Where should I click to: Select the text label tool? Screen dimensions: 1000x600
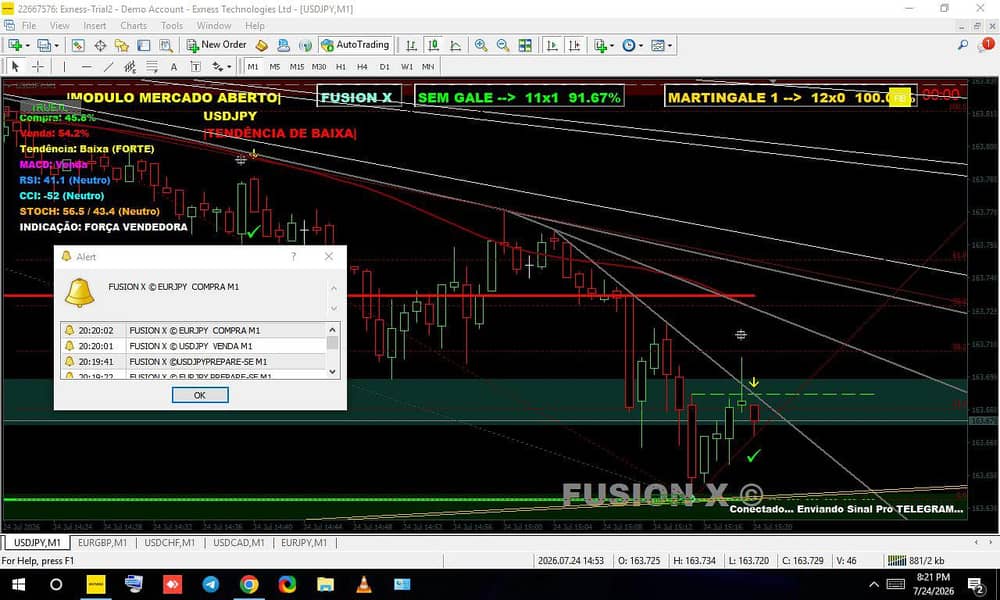[196, 66]
